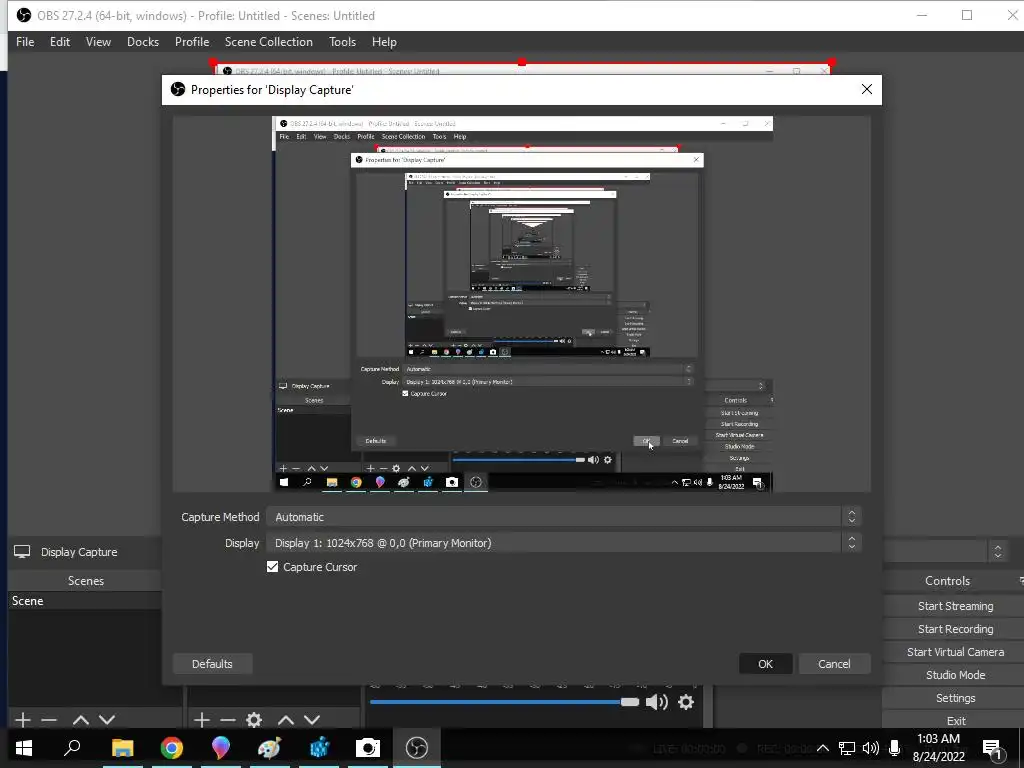Open Windows search from the taskbar

coord(72,747)
